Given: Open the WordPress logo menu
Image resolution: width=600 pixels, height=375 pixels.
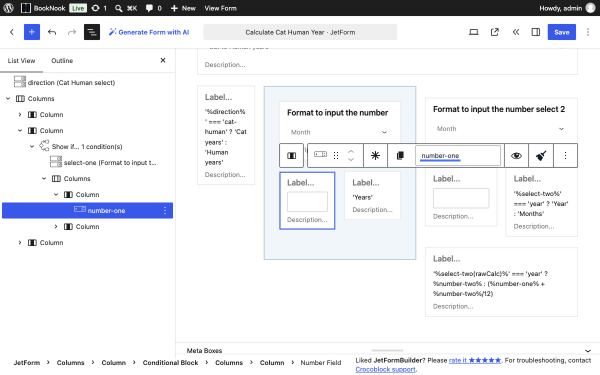Looking at the screenshot, I should (8, 8).
